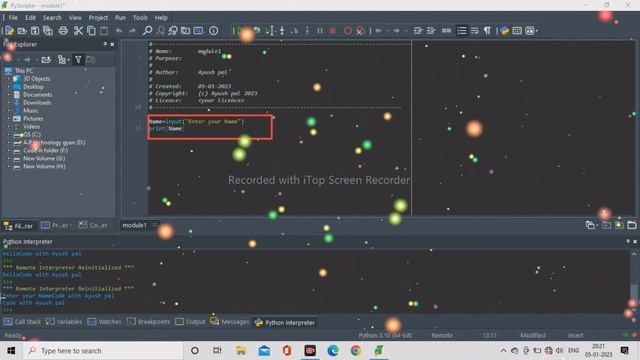The image size is (640, 360).
Task: Click the Save All toolbar icon
Action: [x=48, y=31]
